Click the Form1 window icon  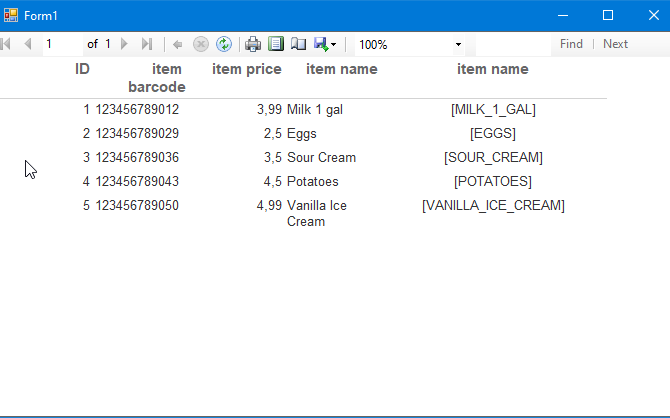click(x=11, y=15)
